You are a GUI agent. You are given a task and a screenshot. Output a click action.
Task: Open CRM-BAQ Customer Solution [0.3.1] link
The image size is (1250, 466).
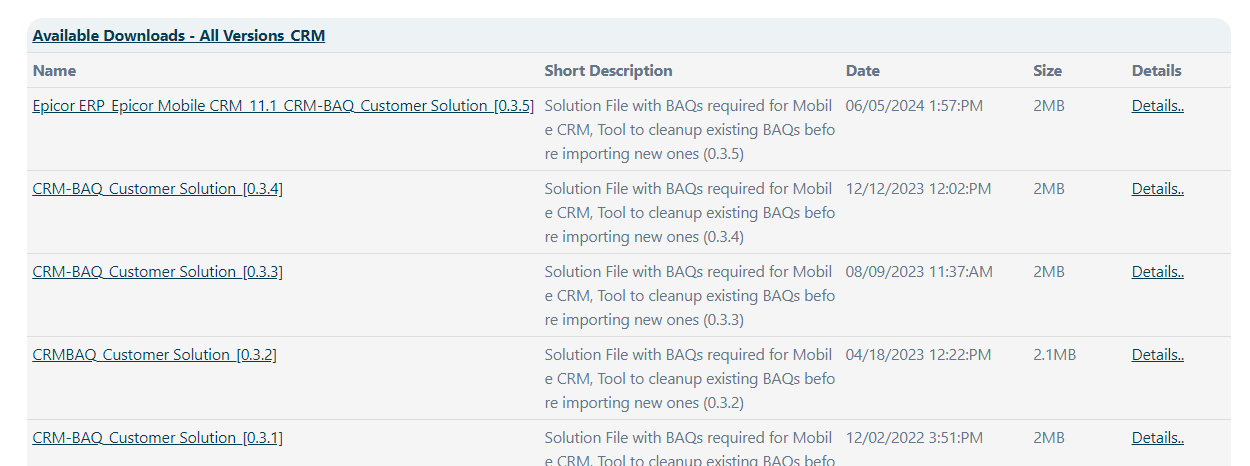[158, 437]
